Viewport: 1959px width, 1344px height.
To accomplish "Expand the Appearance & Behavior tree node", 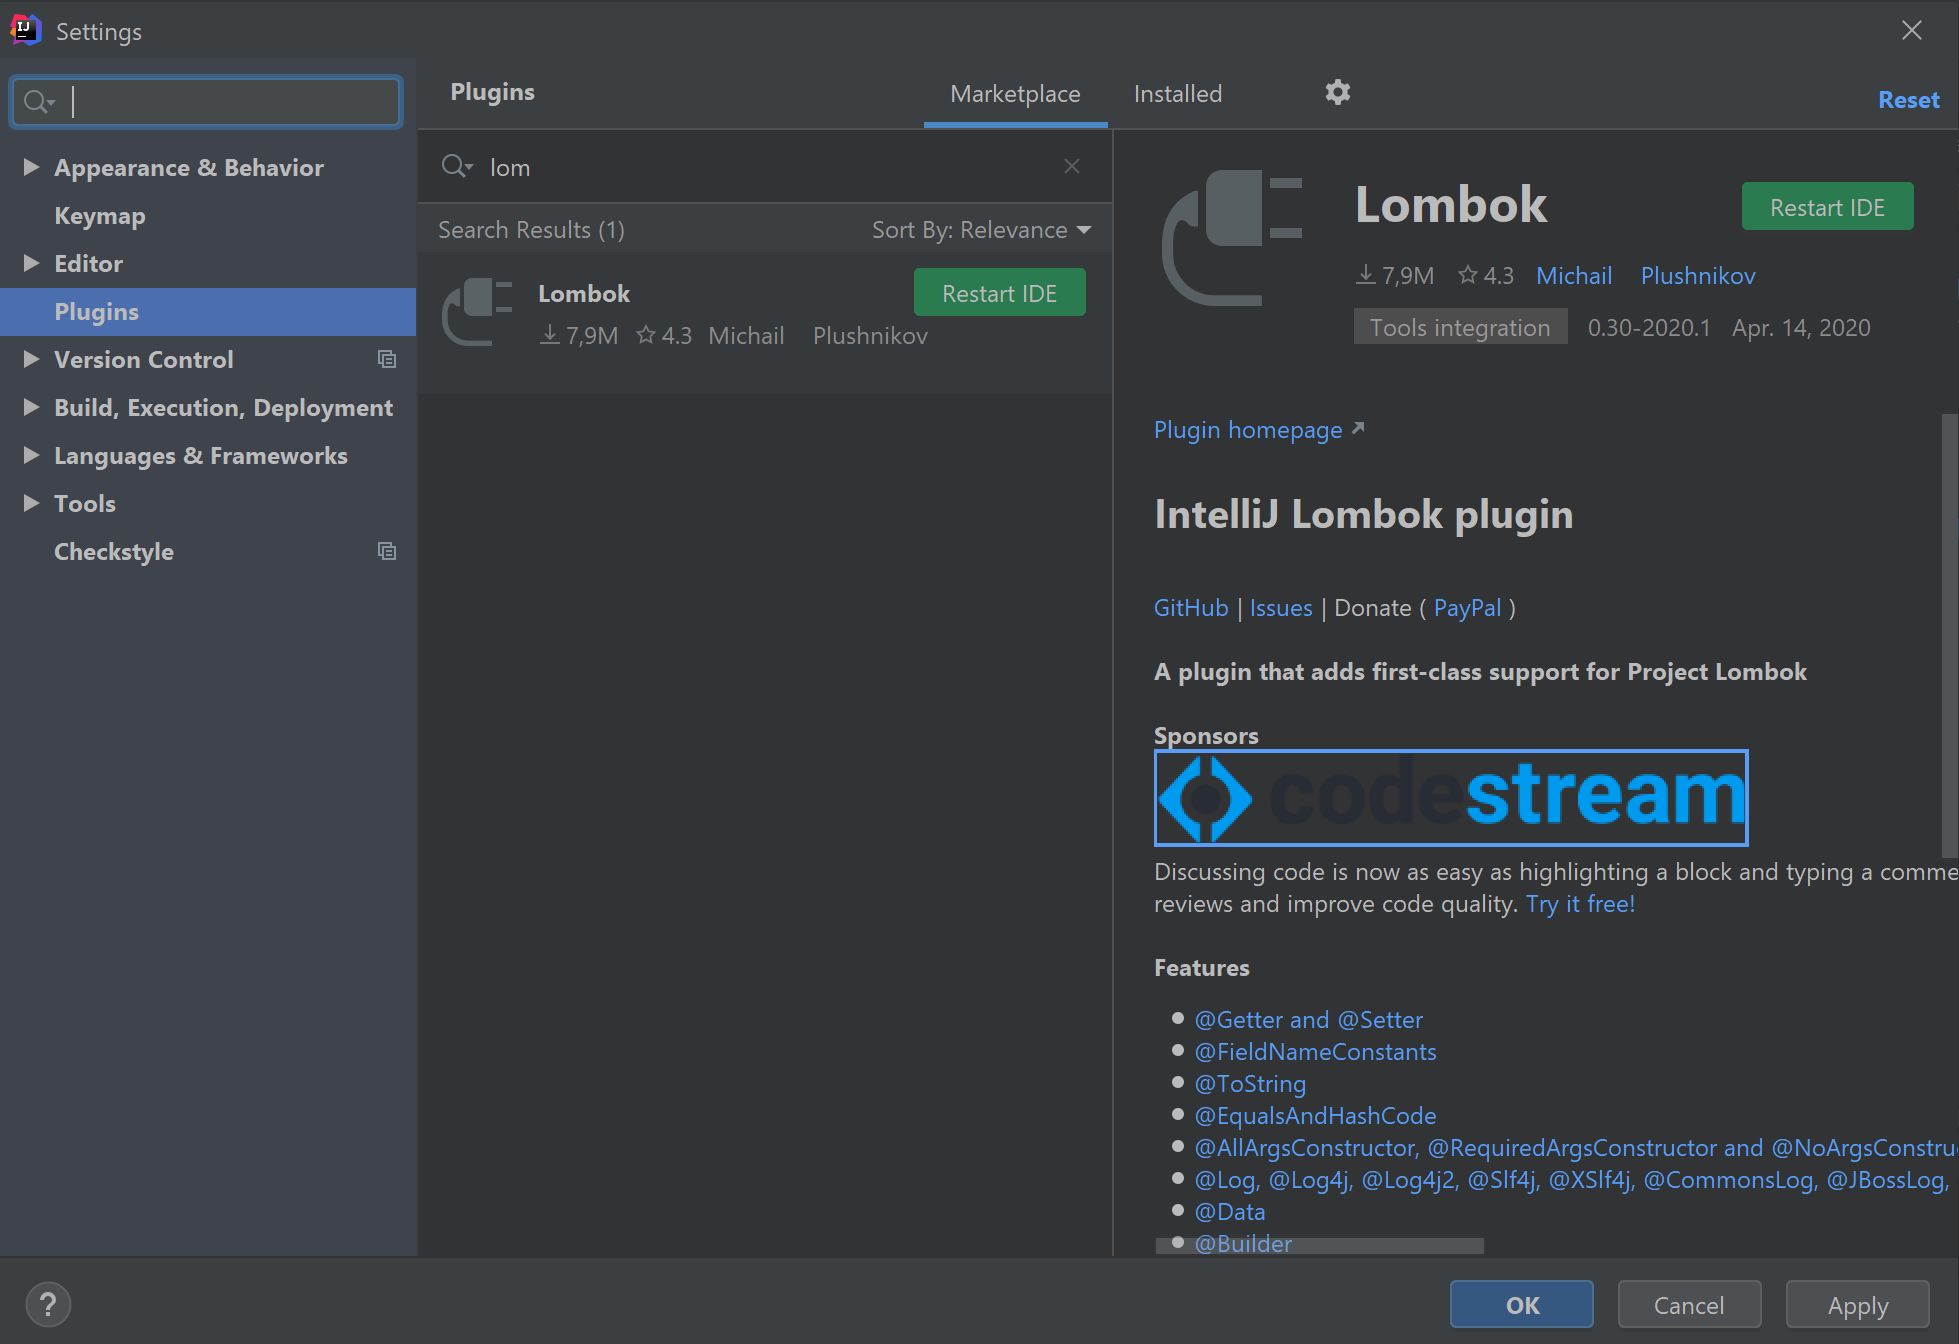I will 31,167.
